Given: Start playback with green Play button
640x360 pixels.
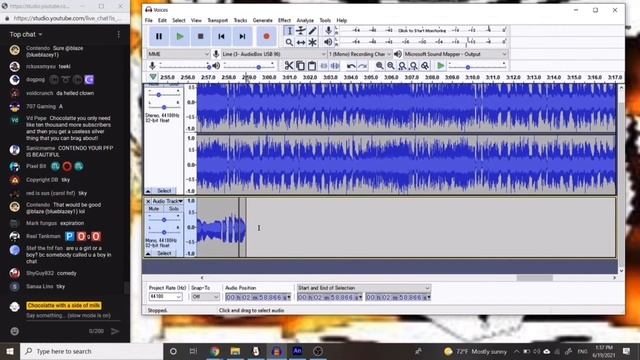Looking at the screenshot, I should [180, 36].
